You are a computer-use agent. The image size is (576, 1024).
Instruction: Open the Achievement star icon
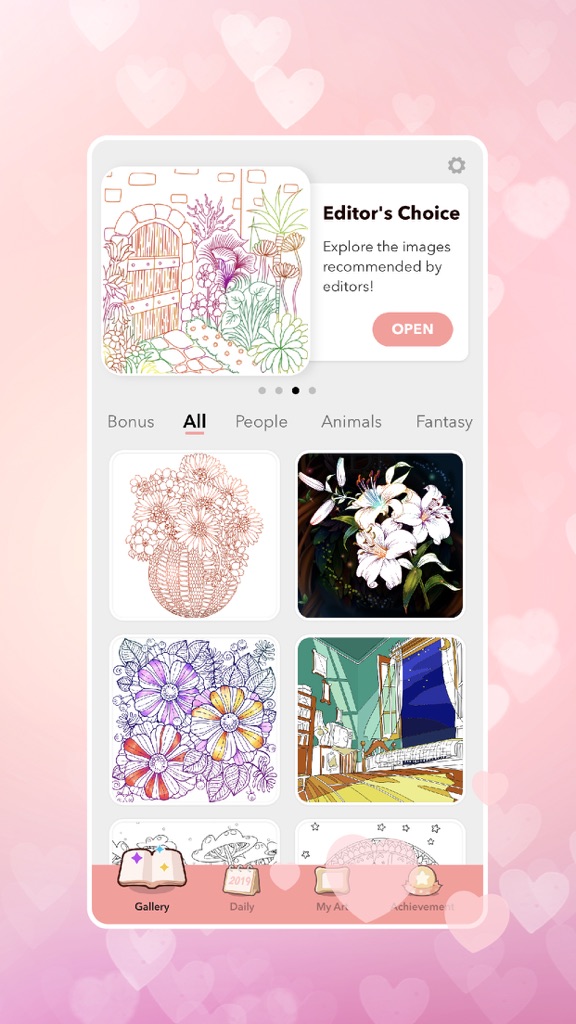tap(422, 880)
